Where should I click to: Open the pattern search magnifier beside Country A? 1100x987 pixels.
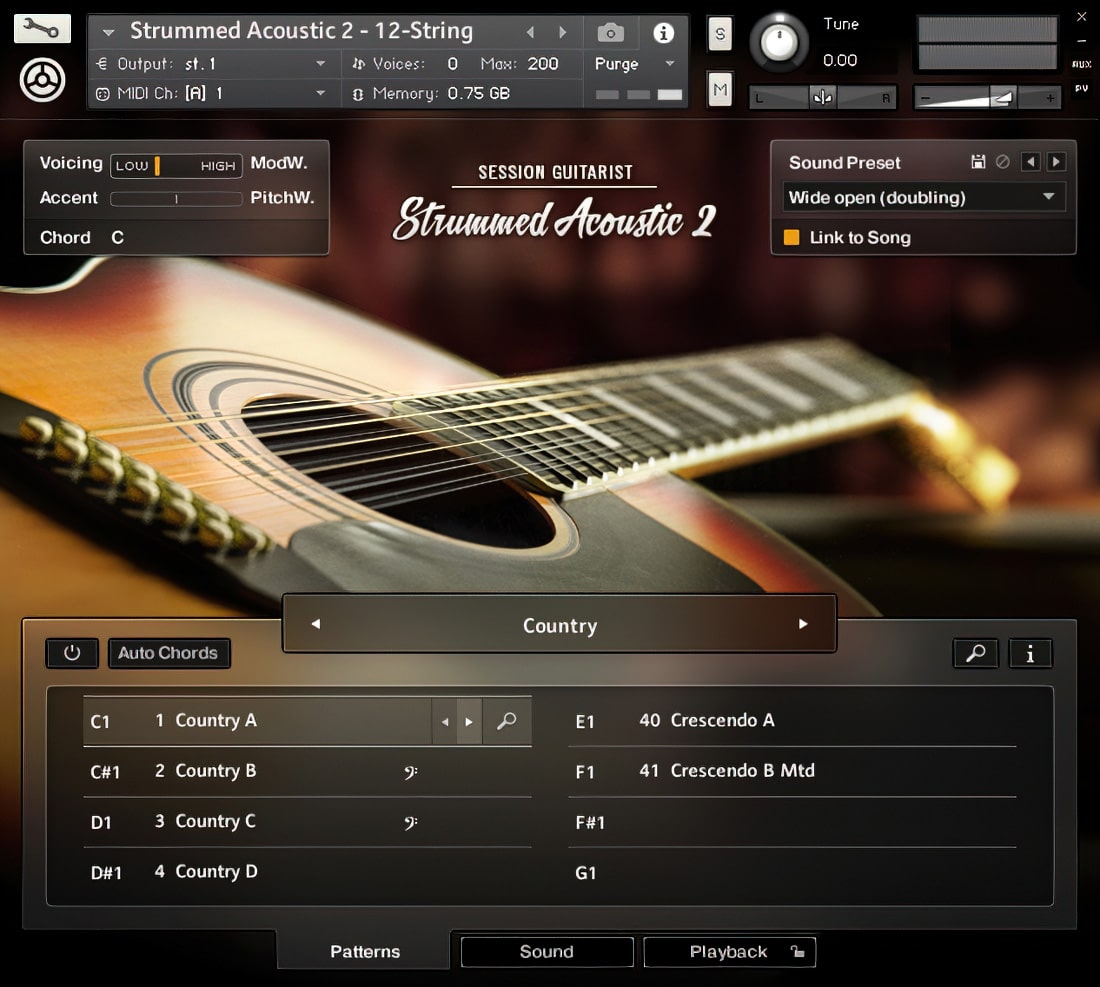[x=506, y=721]
